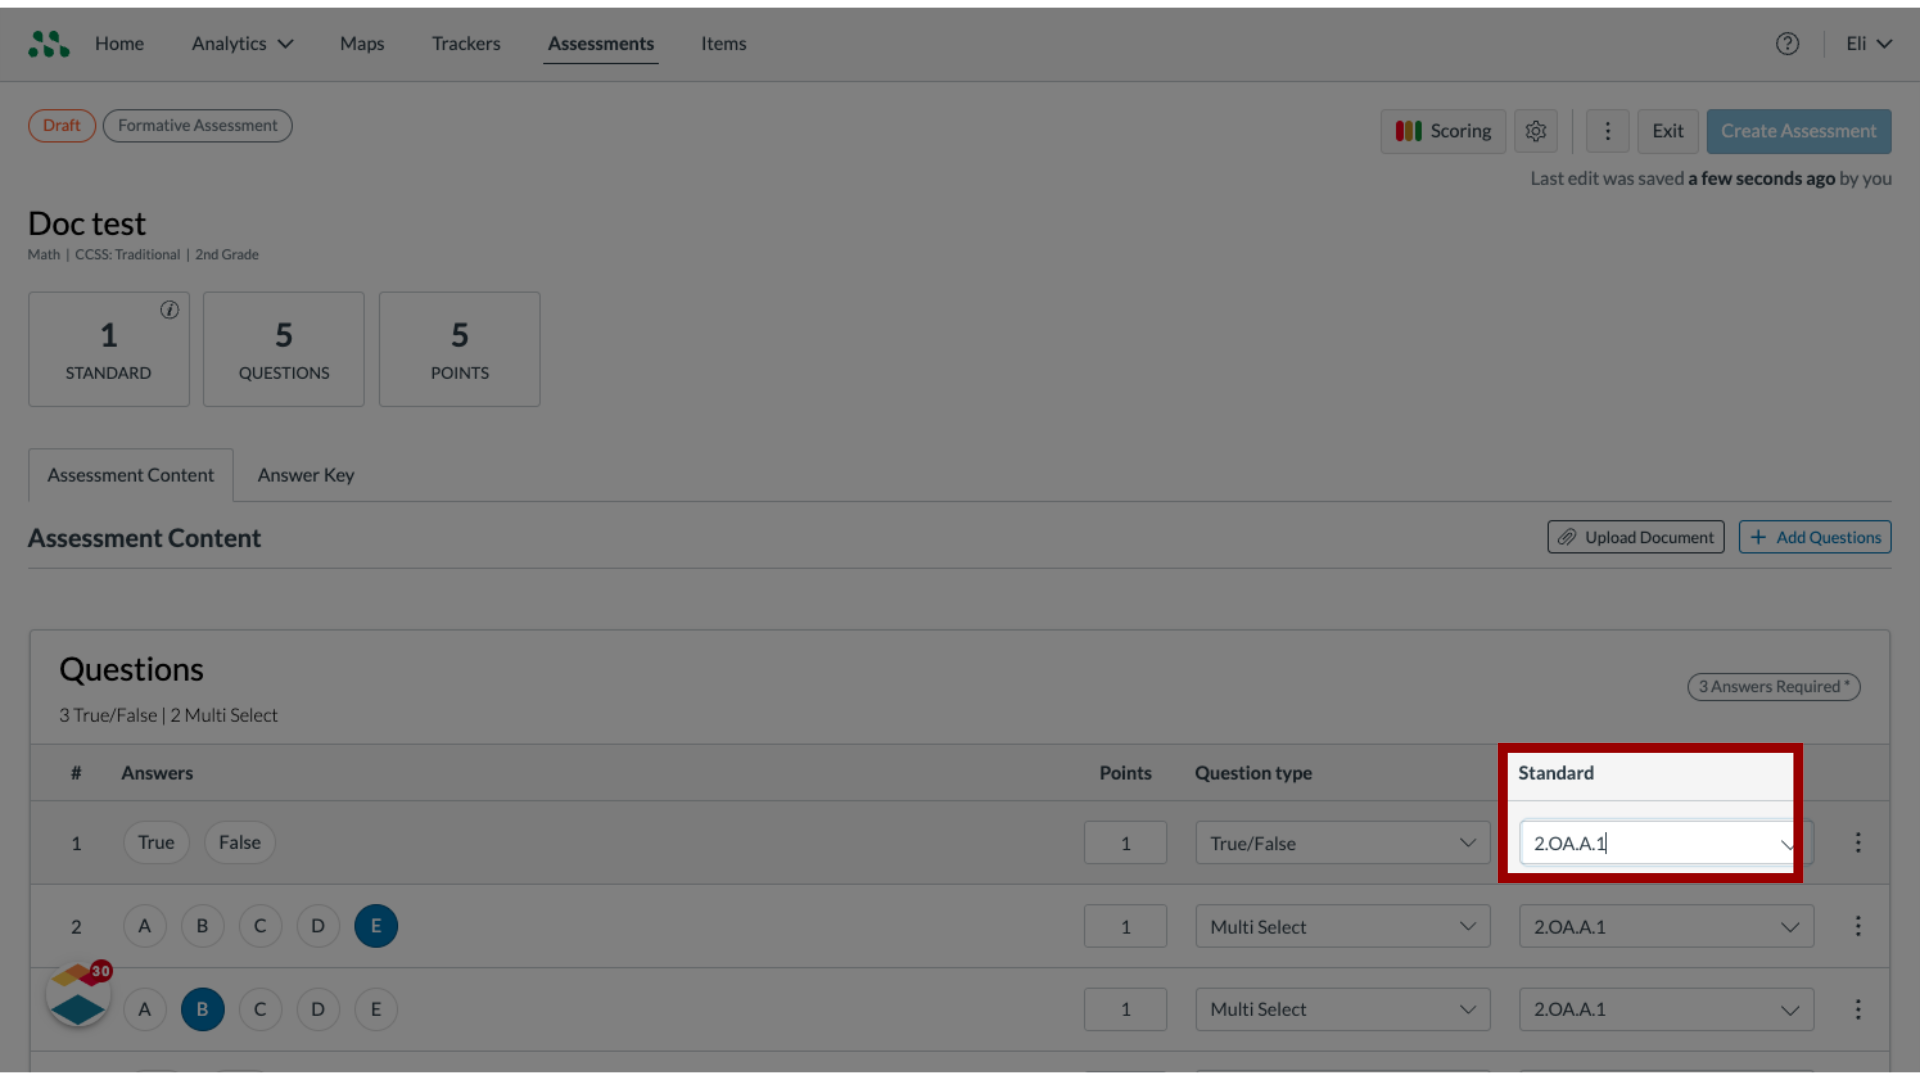Open question 1 Standard dropdown 2.OA.A.1
This screenshot has height=1080, width=1920.
tap(1666, 843)
